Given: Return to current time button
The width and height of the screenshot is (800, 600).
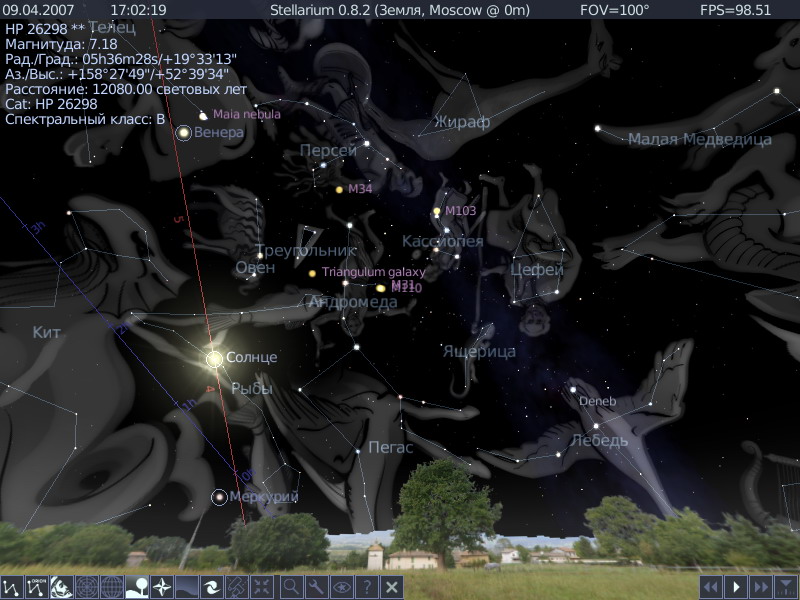Looking at the screenshot, I should [787, 587].
